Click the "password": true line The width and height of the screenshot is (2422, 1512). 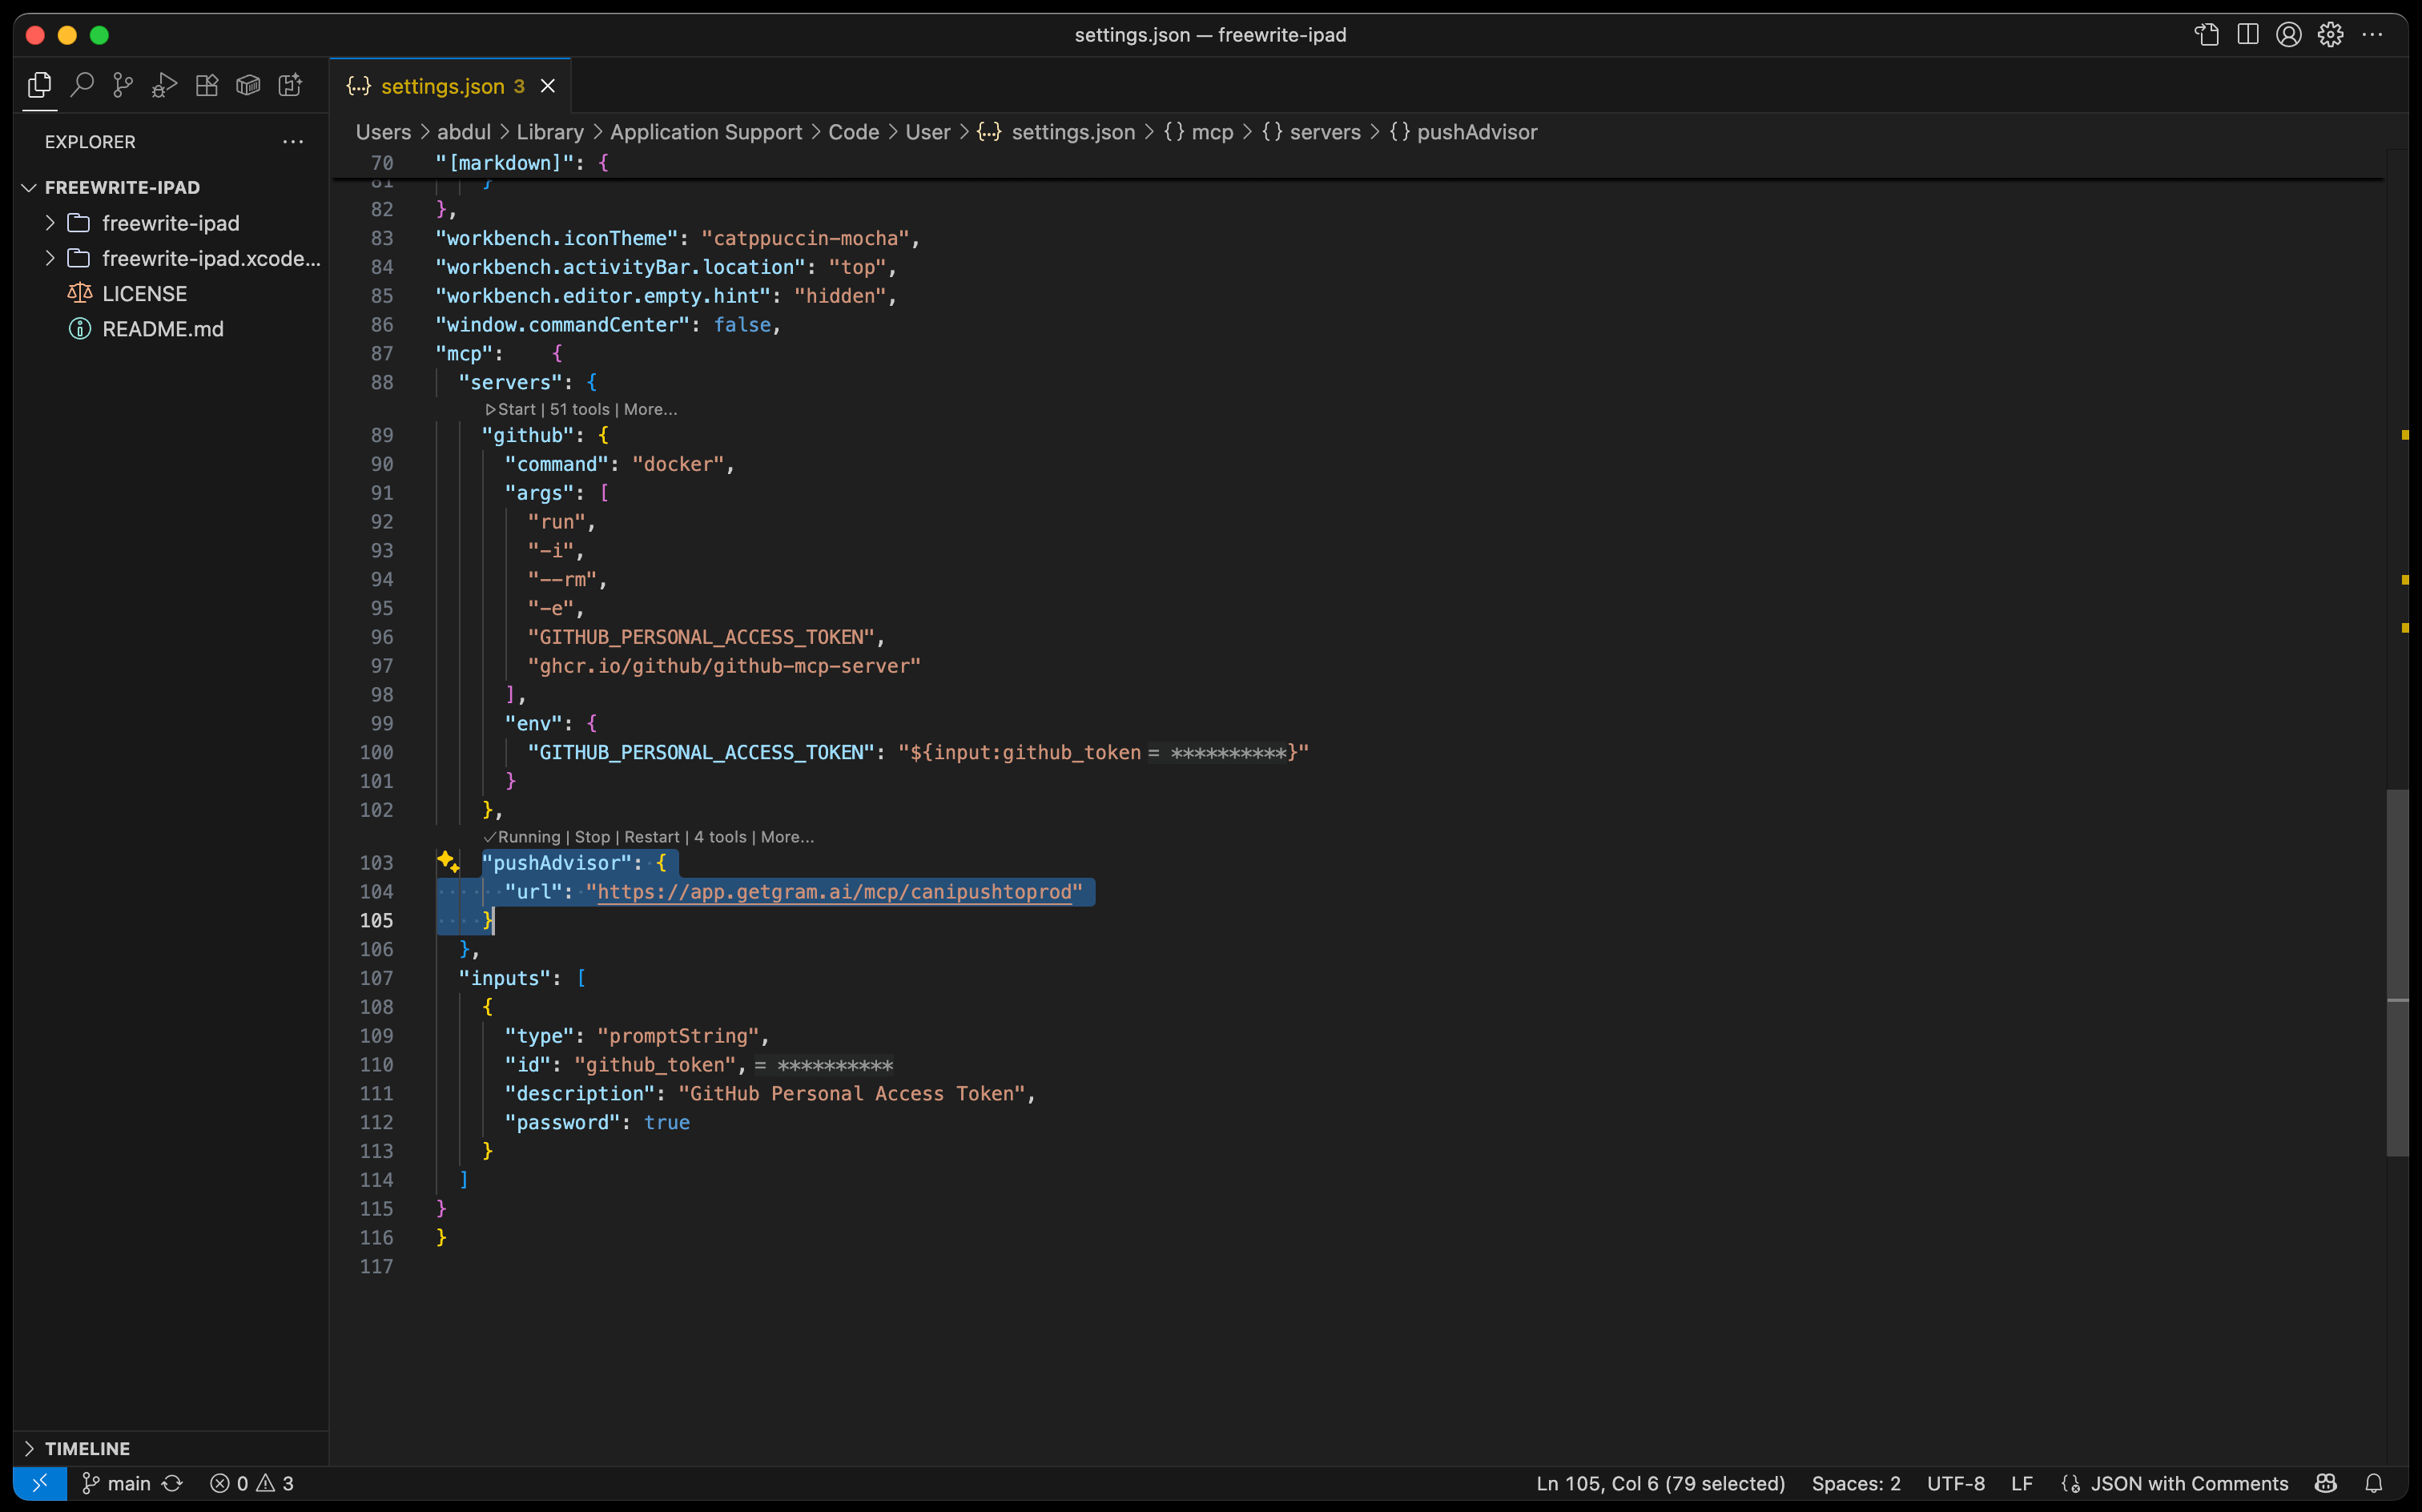(597, 1122)
